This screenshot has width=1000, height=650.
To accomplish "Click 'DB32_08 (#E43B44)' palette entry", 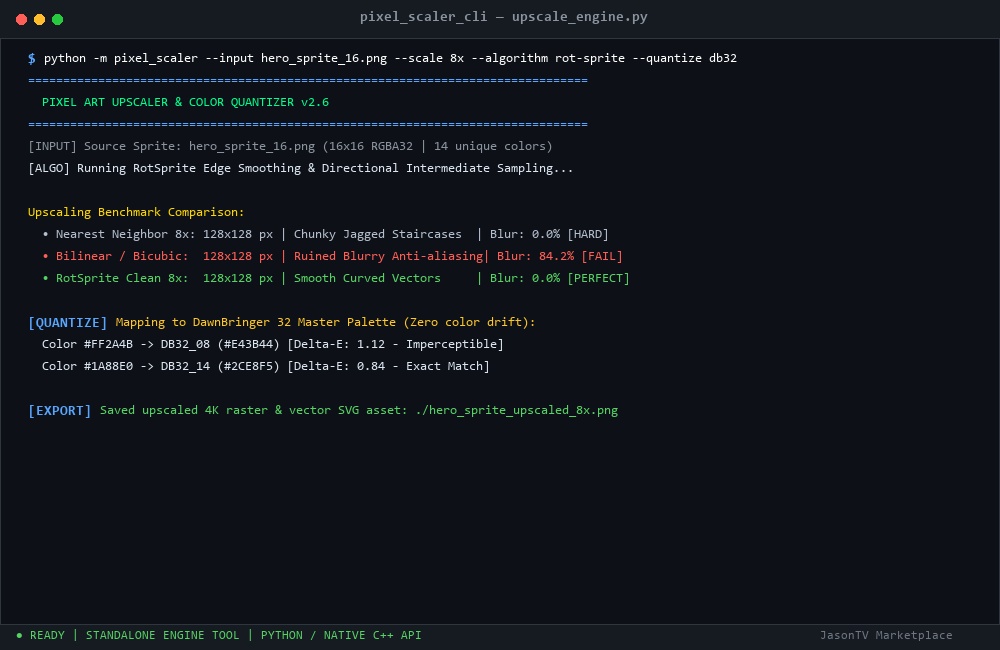I will point(220,344).
